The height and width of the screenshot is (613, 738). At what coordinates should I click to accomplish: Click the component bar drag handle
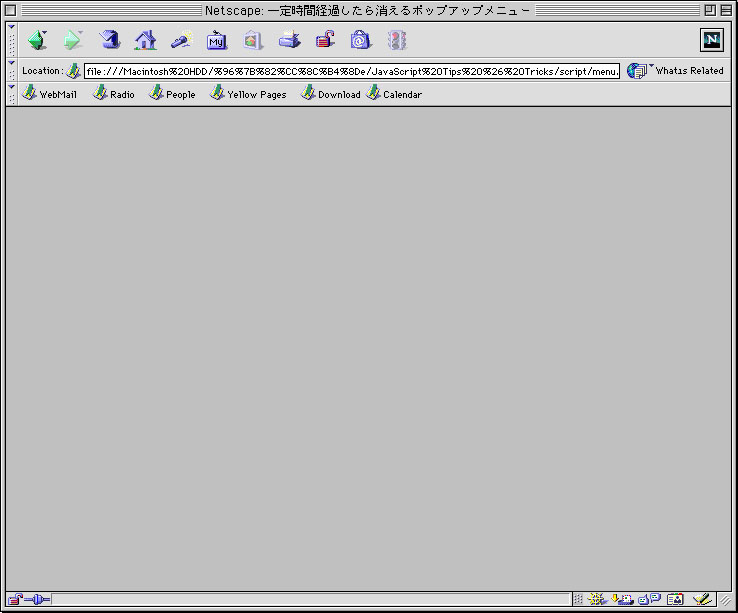tap(578, 599)
